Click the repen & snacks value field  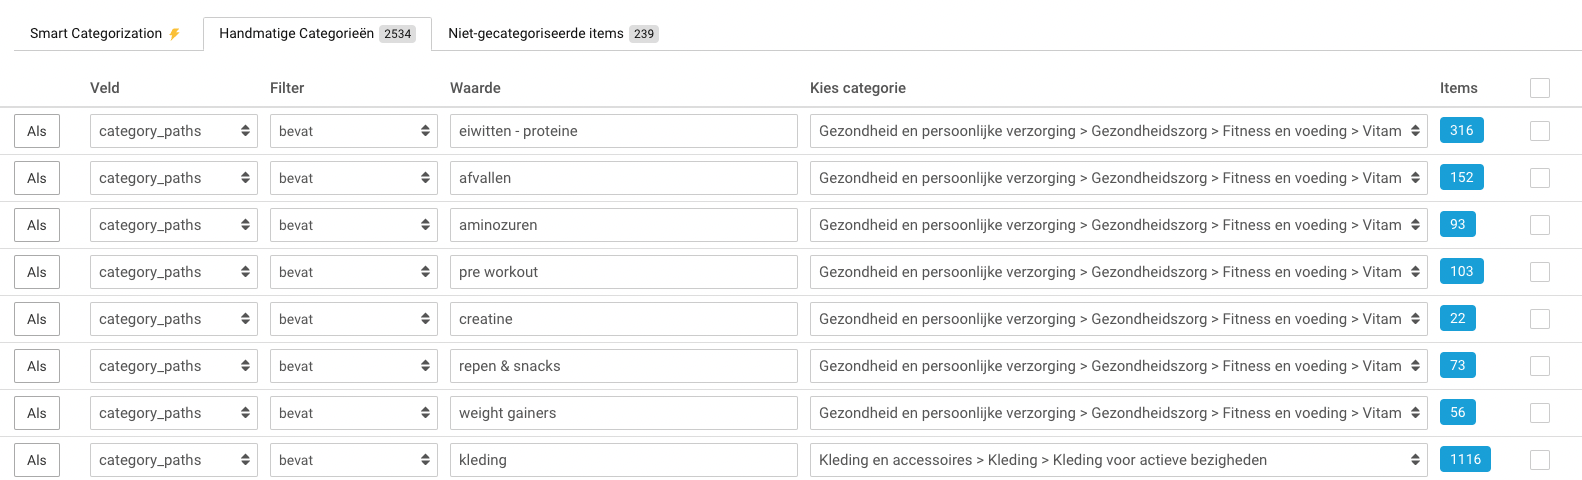pyautogui.click(x=624, y=366)
